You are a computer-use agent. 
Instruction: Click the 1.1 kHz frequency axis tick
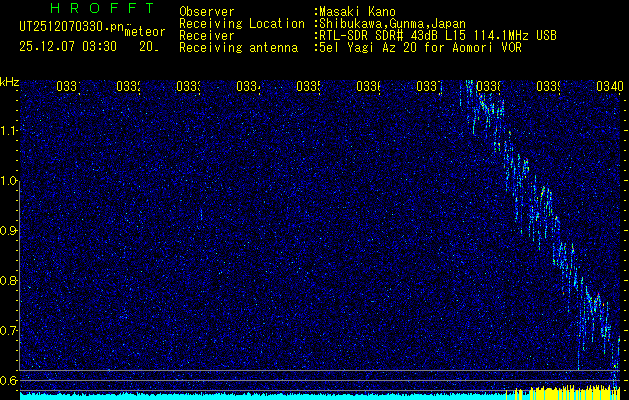(9, 131)
